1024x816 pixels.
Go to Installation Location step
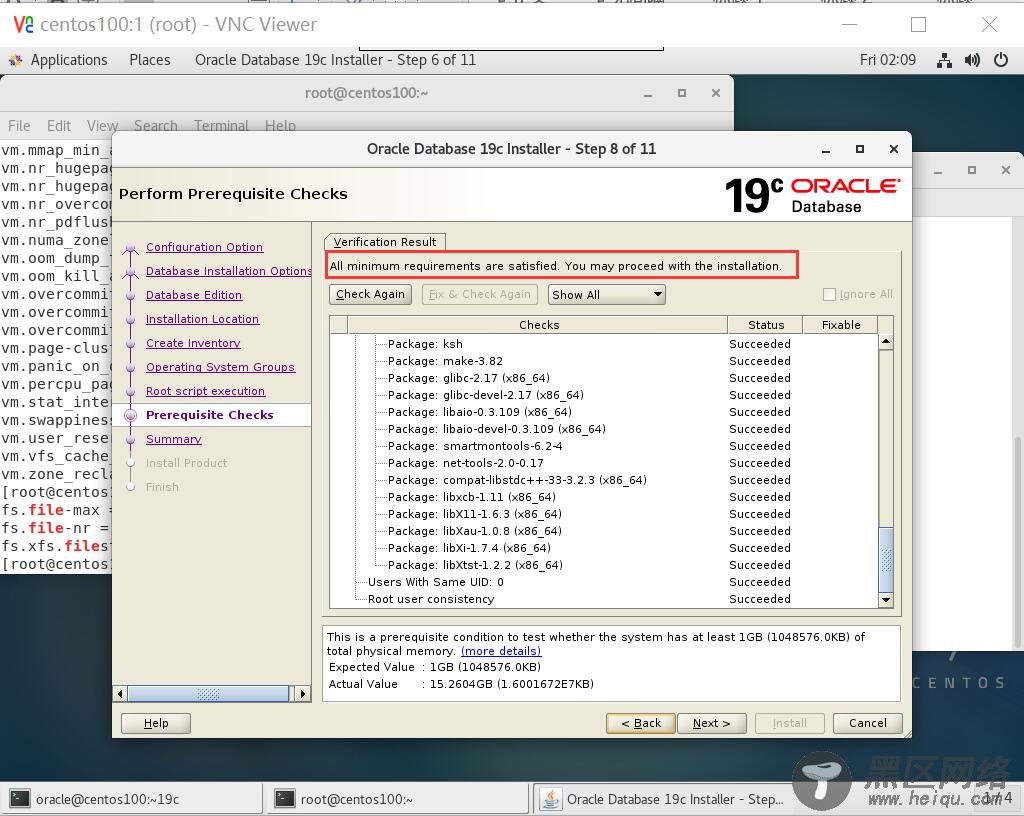(202, 319)
